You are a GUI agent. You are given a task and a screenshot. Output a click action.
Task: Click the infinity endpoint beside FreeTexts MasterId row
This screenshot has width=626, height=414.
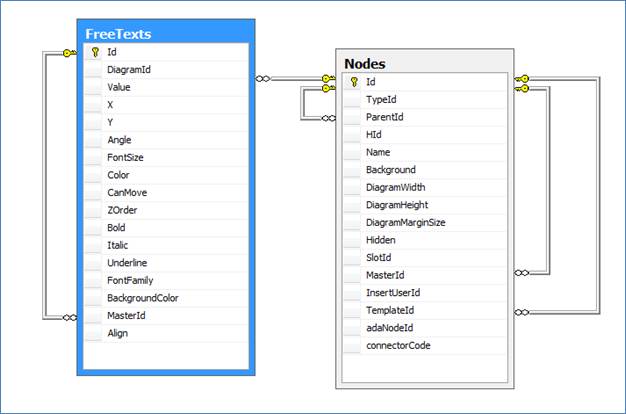(x=68, y=317)
